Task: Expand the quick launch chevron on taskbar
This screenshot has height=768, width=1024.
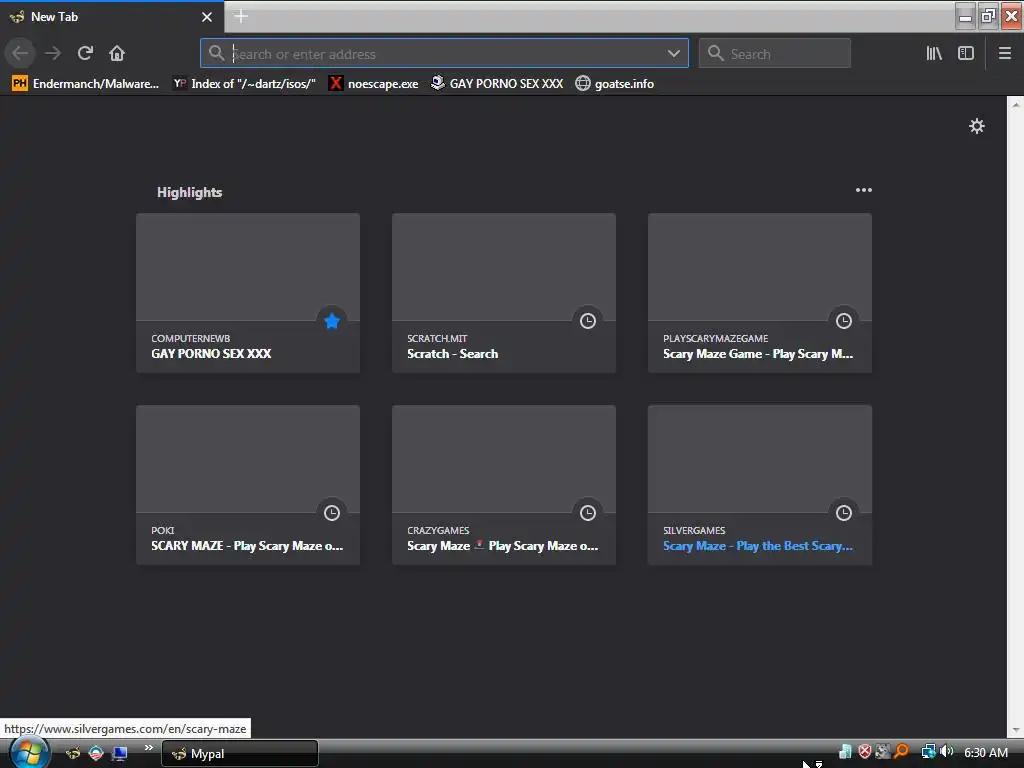Action: coord(149,747)
